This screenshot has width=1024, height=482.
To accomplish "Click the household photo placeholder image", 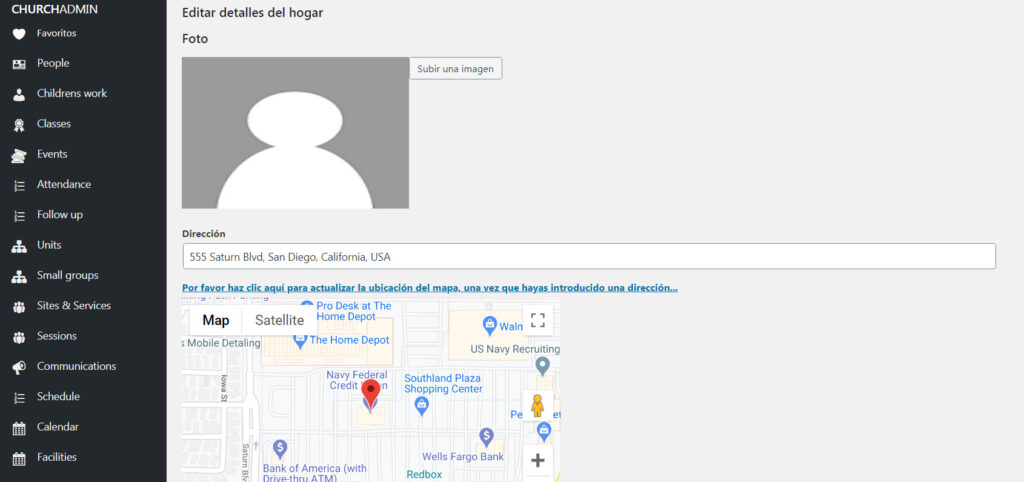I will click(x=295, y=132).
